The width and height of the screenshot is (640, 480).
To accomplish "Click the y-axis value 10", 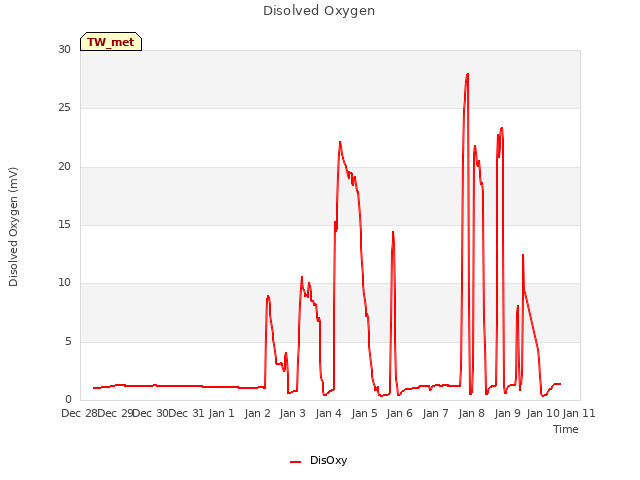I will point(64,282).
